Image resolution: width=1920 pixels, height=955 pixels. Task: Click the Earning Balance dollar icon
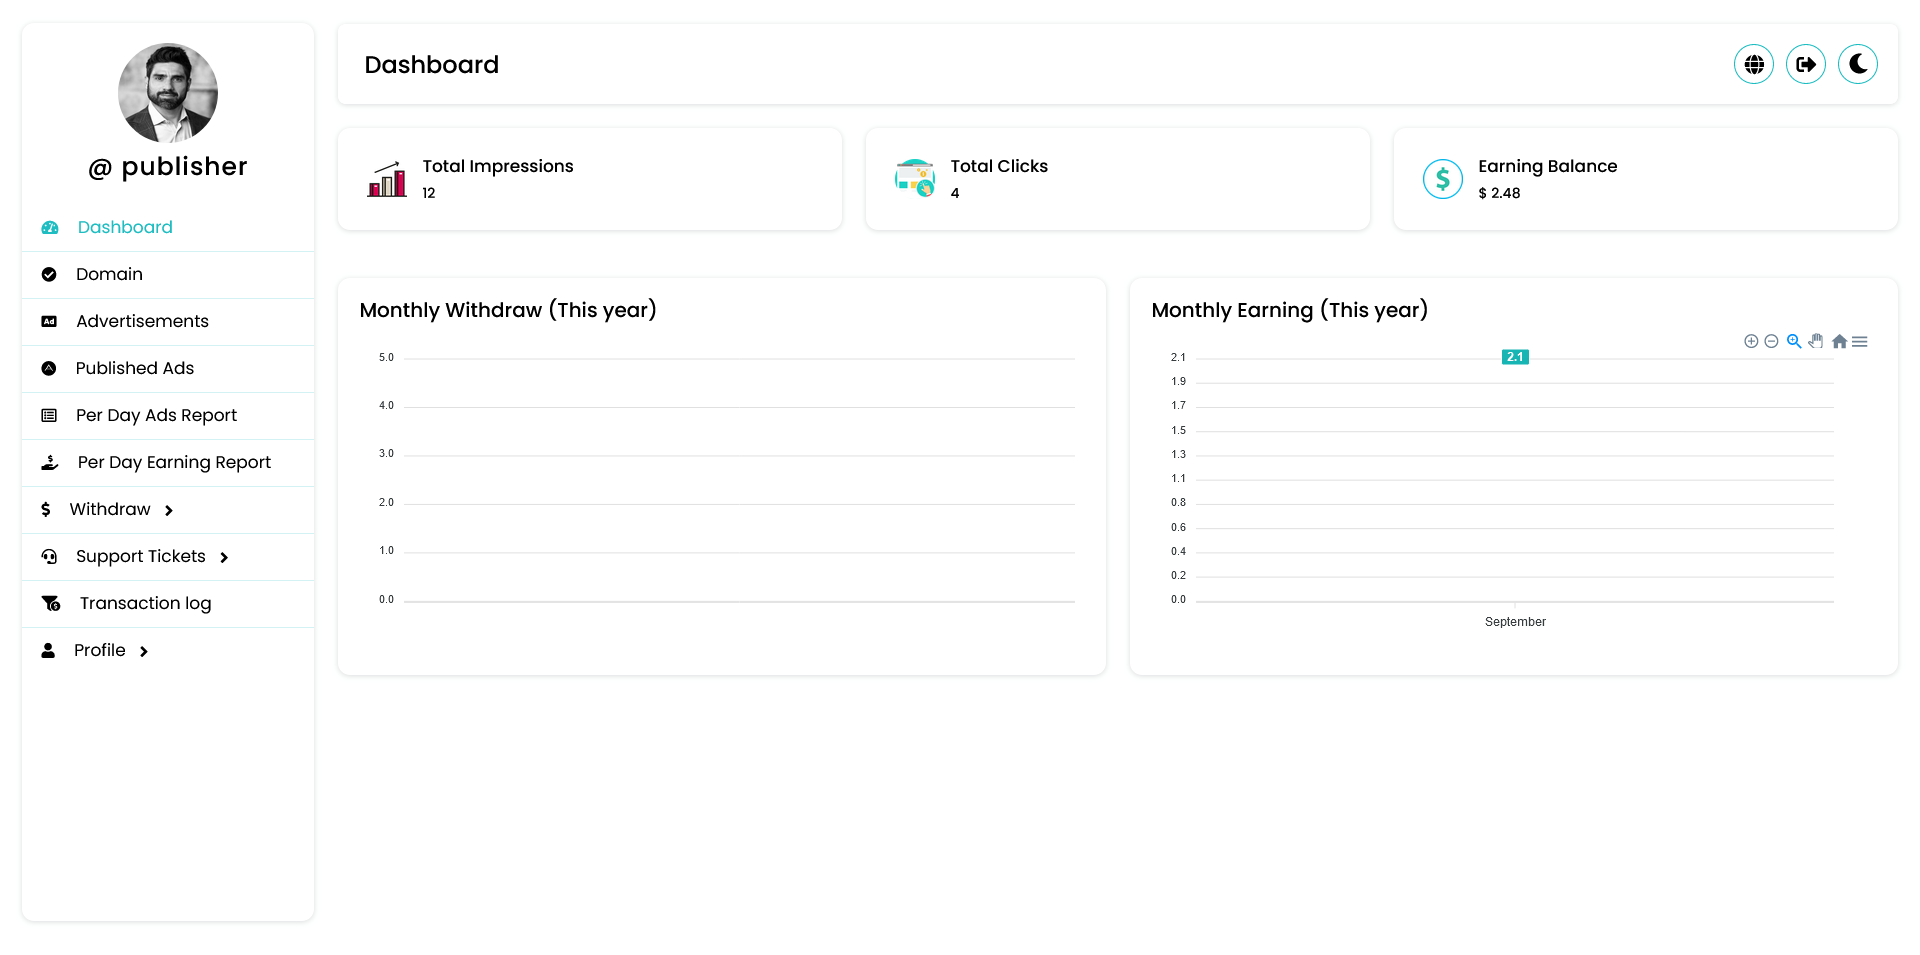click(x=1442, y=179)
